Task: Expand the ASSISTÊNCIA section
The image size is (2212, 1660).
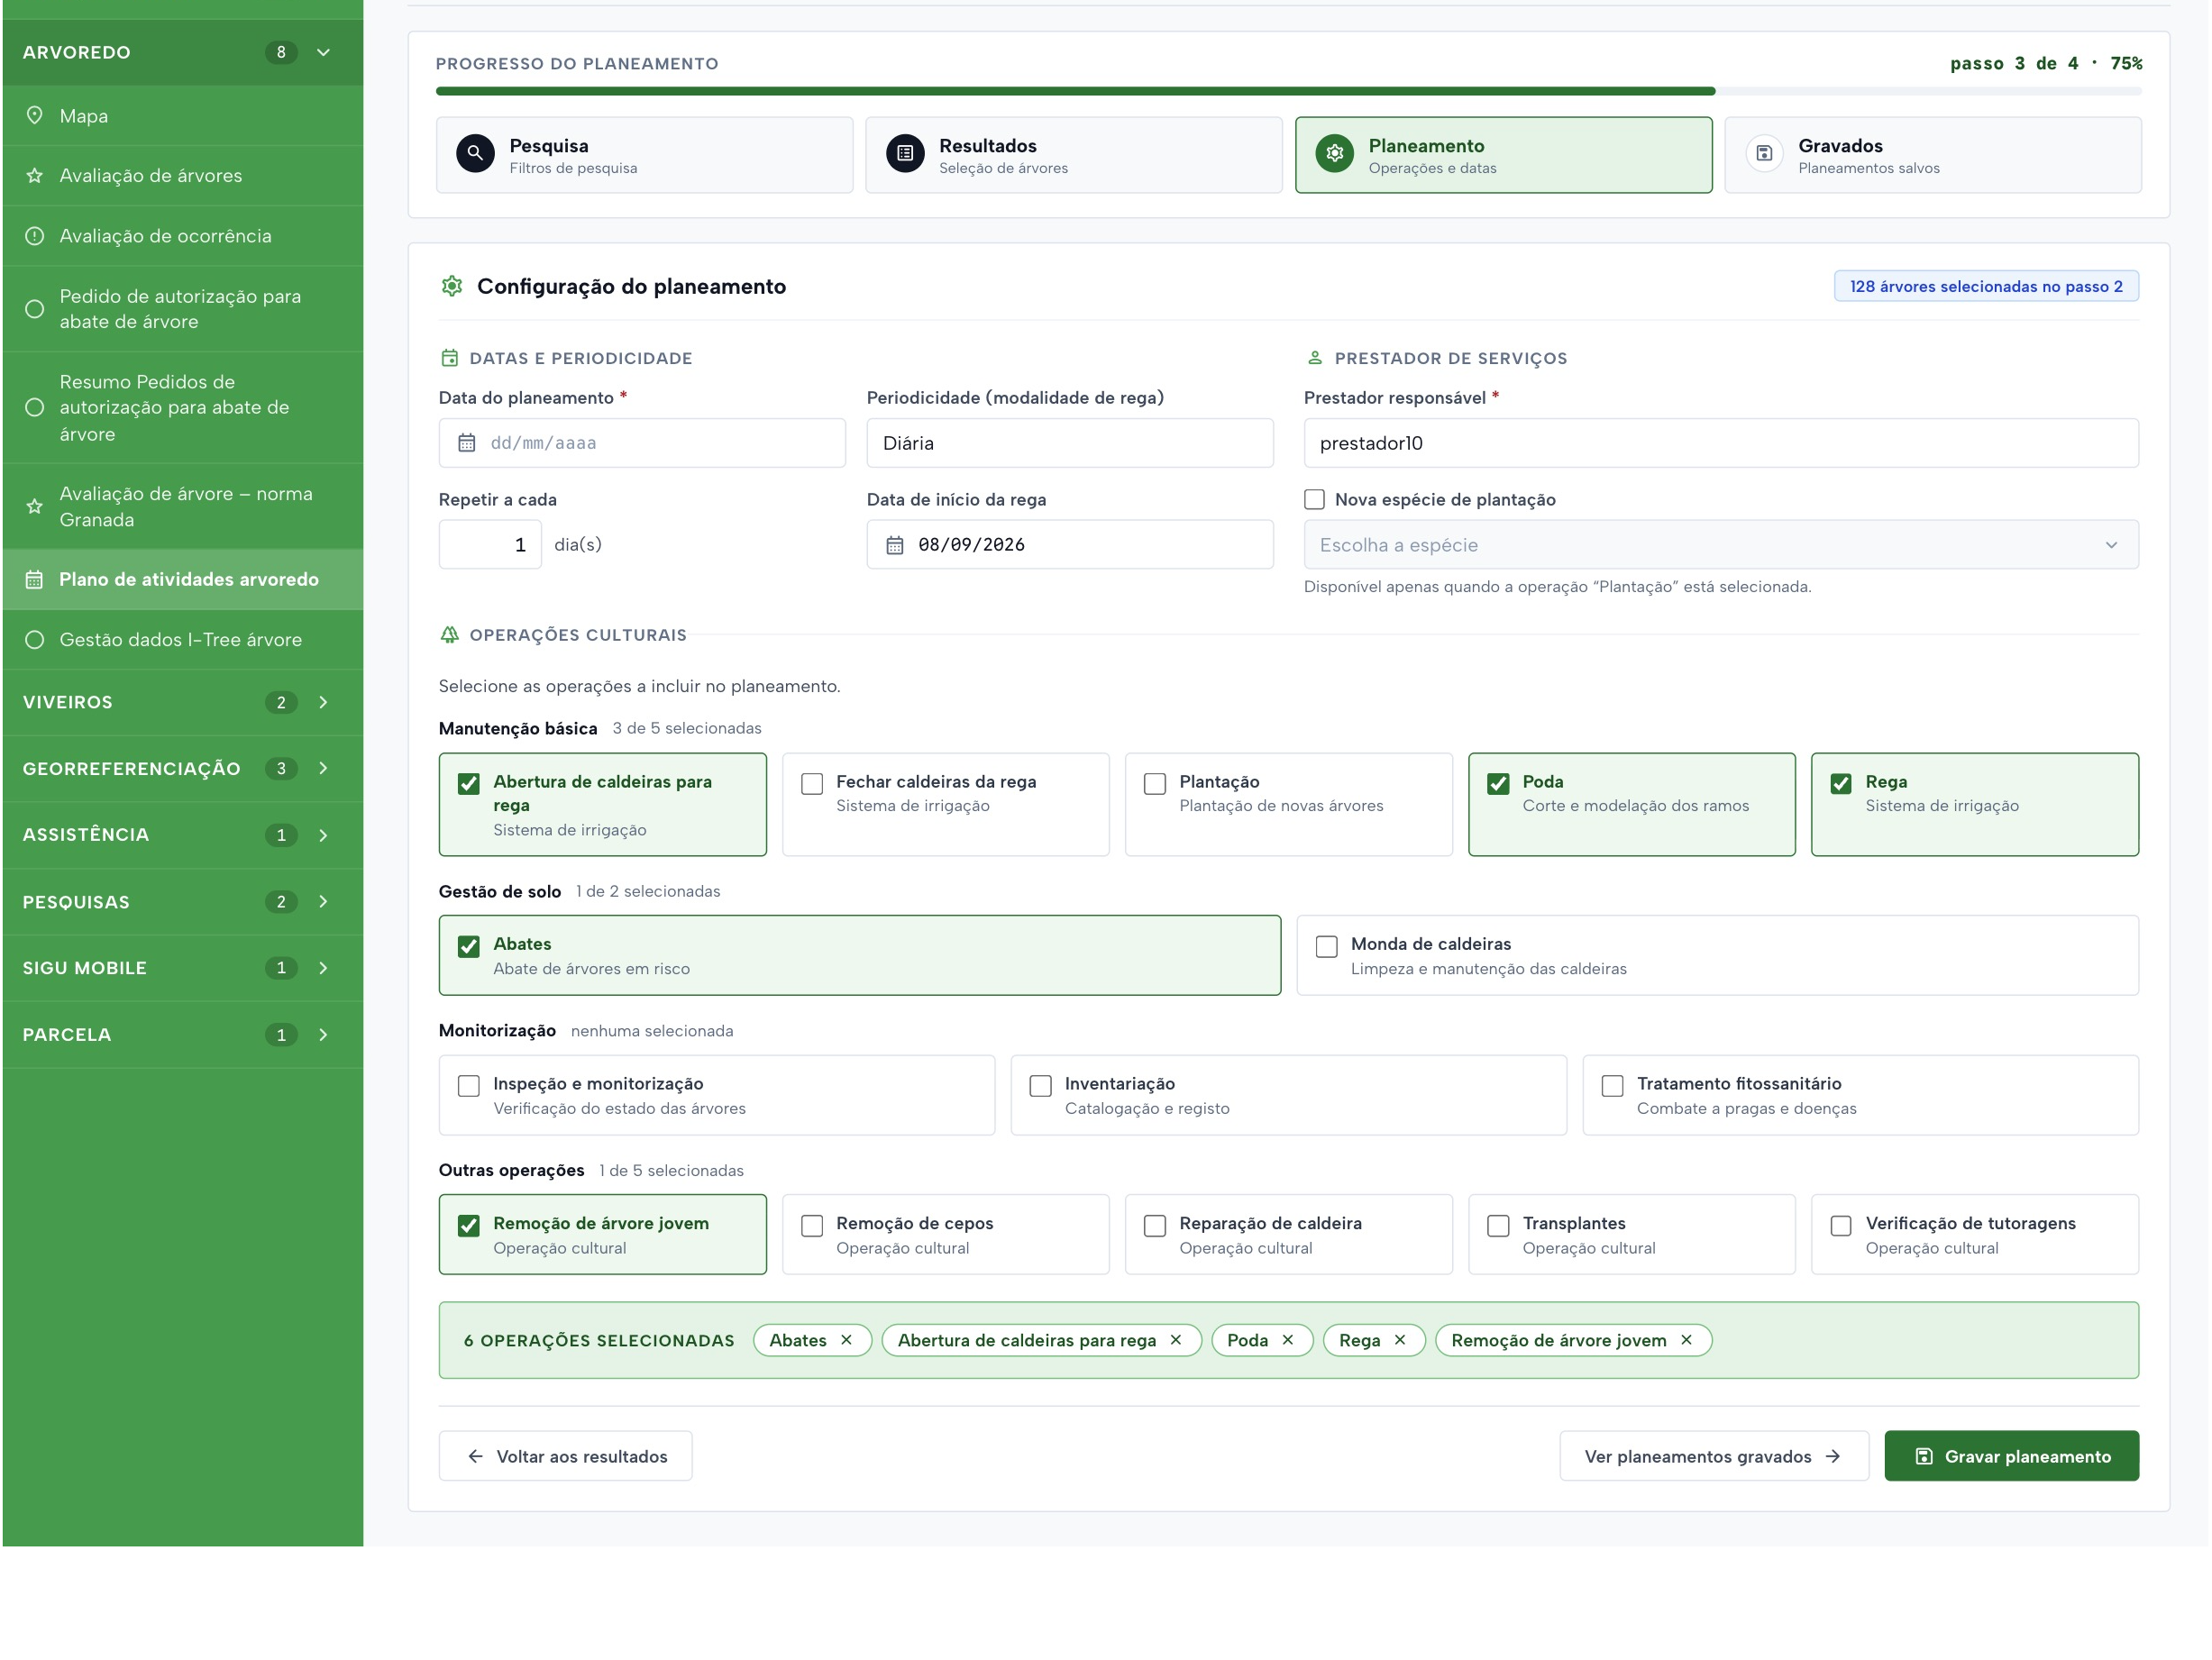Action: [182, 835]
